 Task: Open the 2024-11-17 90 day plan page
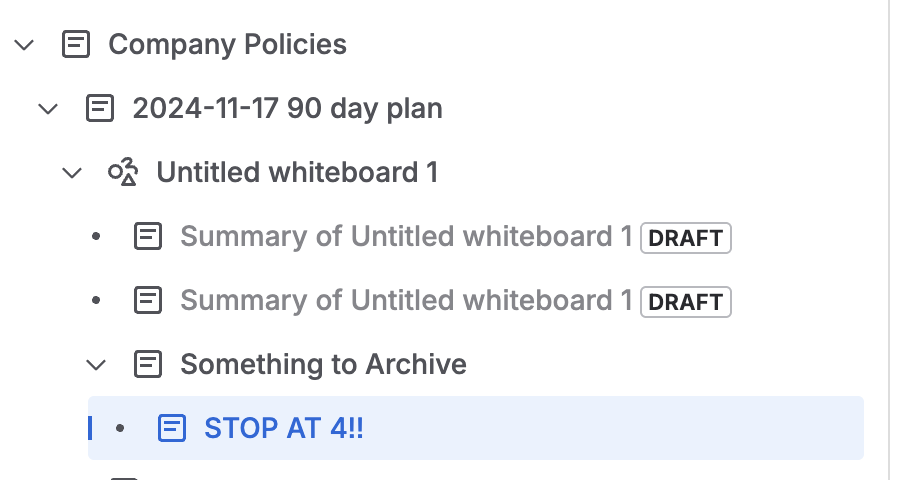(x=287, y=108)
